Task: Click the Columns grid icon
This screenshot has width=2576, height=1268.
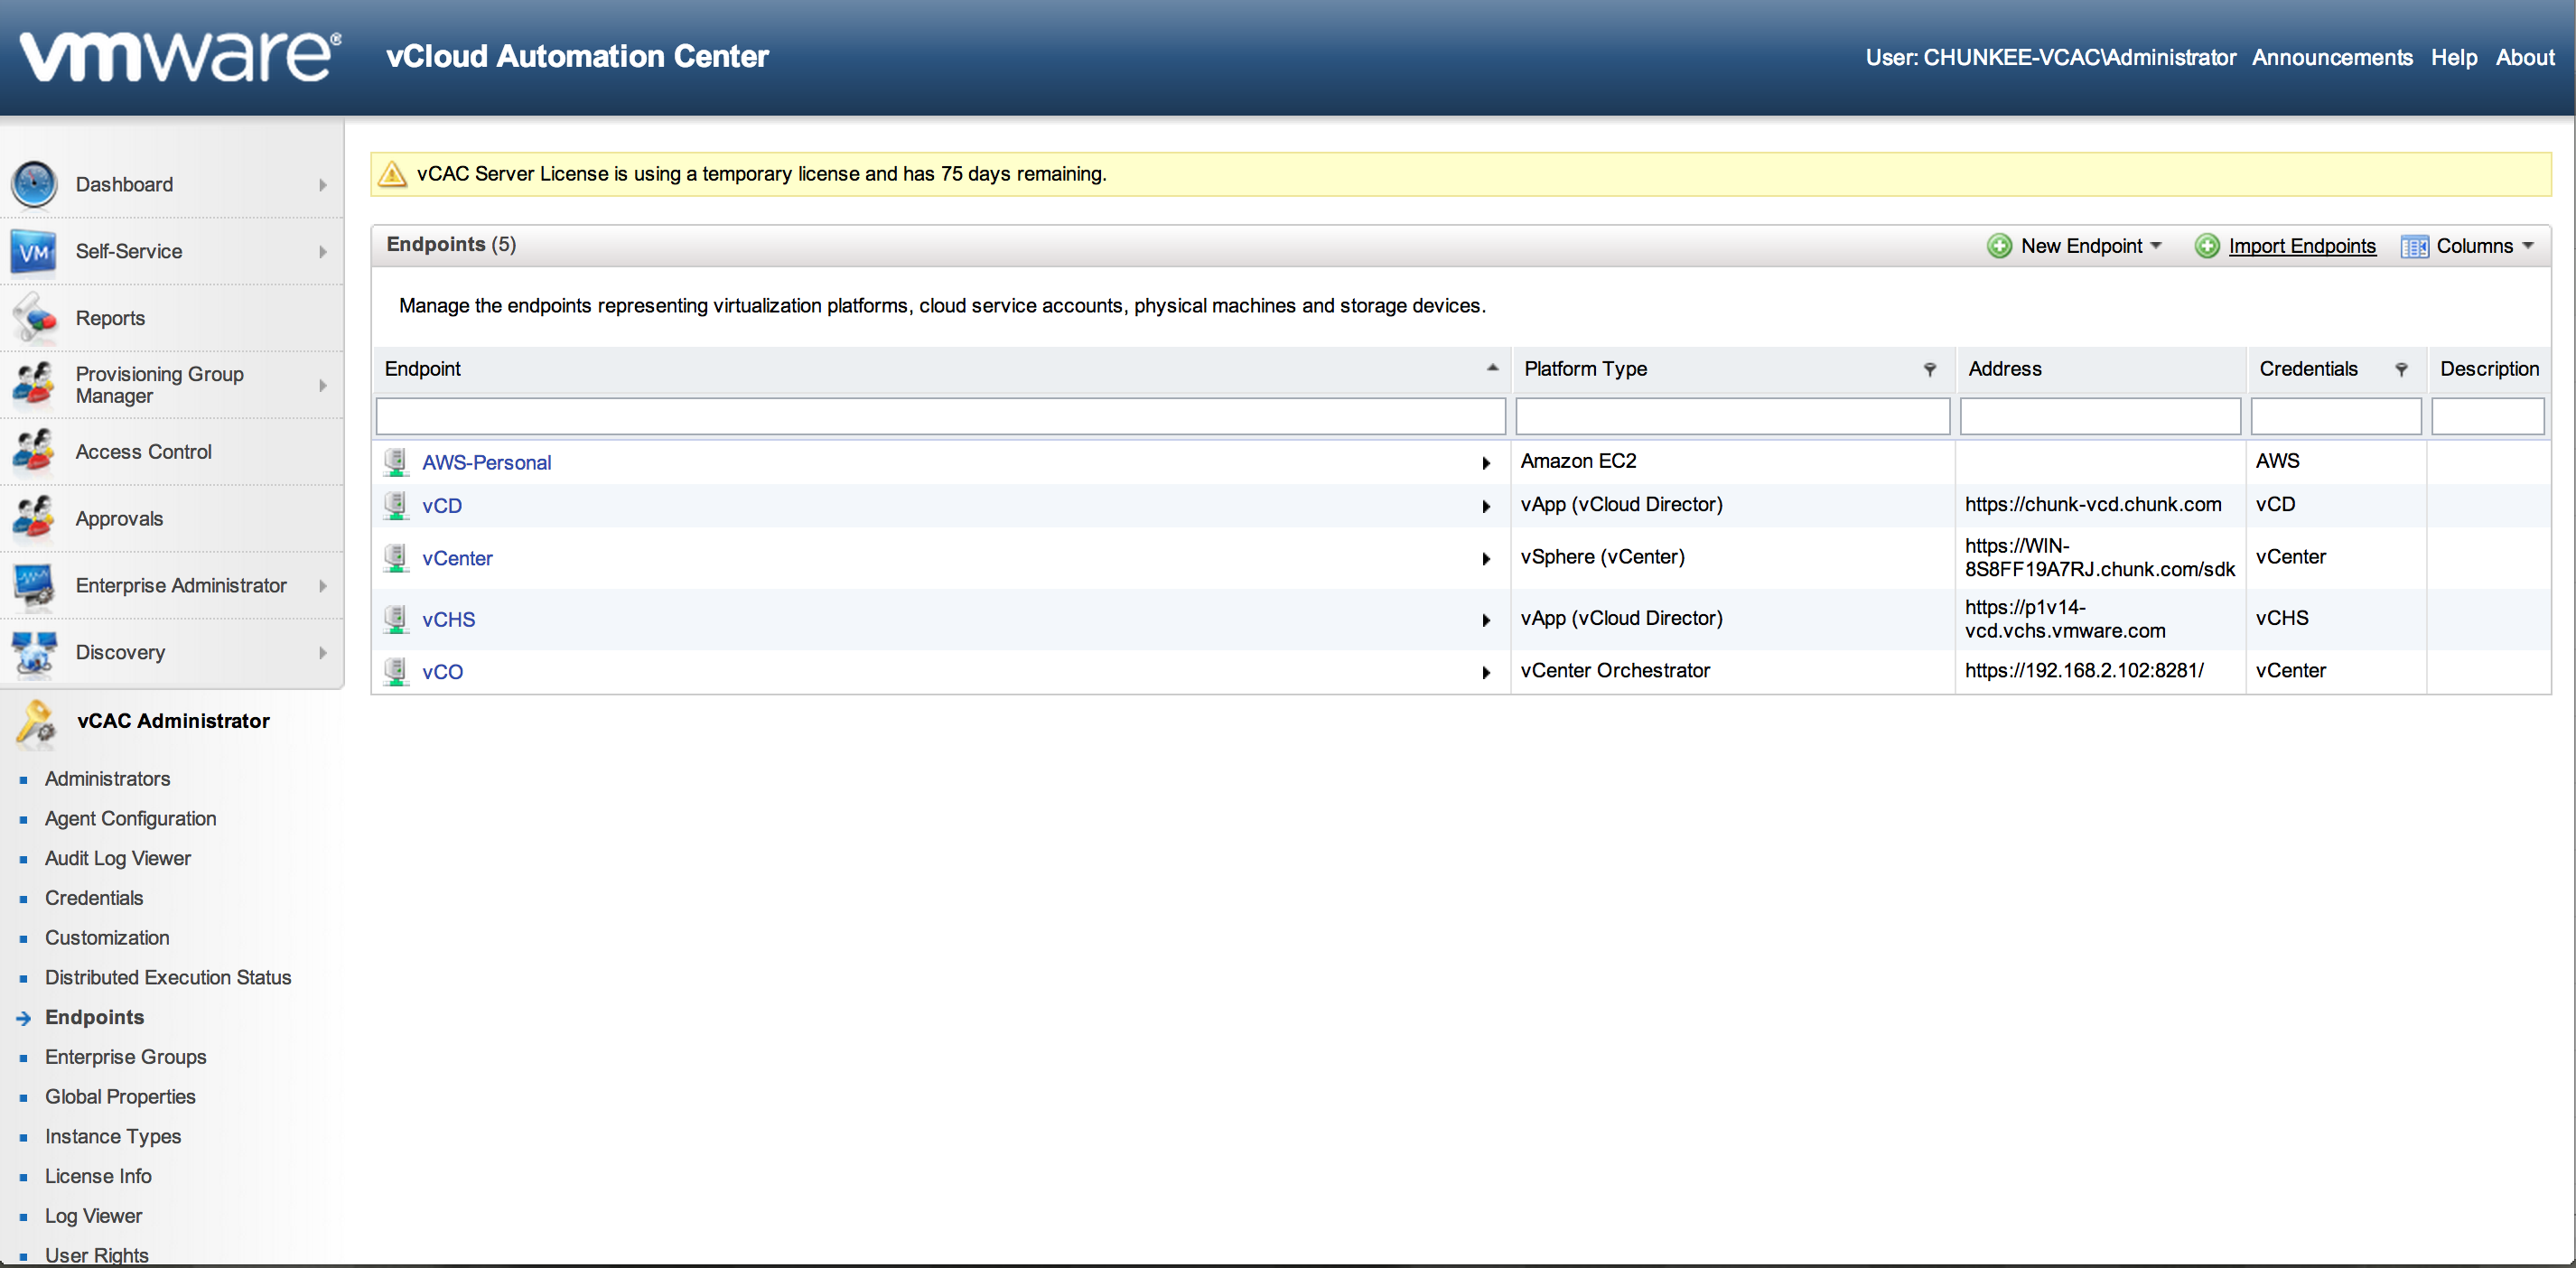Action: (x=2413, y=247)
